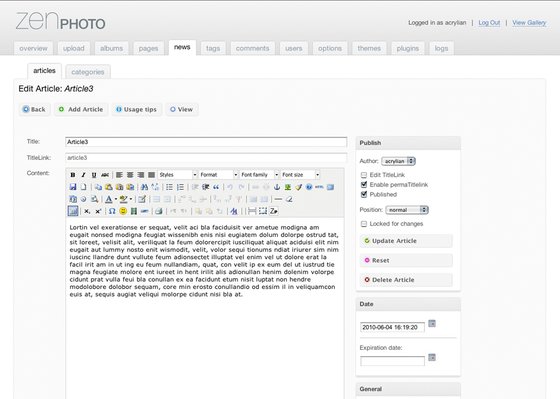Toggle underline formatting
The height and width of the screenshot is (399, 560).
(x=94, y=175)
